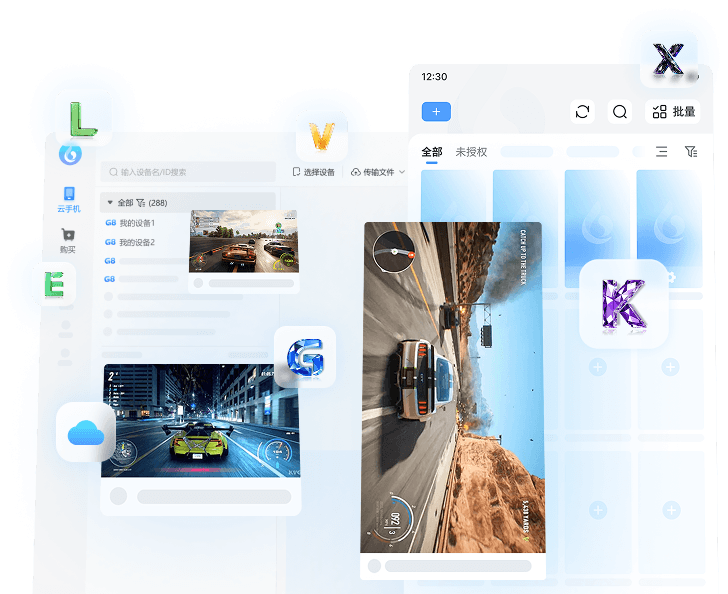Click the list view icon beside the tabs
The image size is (728, 594).
coord(661,152)
